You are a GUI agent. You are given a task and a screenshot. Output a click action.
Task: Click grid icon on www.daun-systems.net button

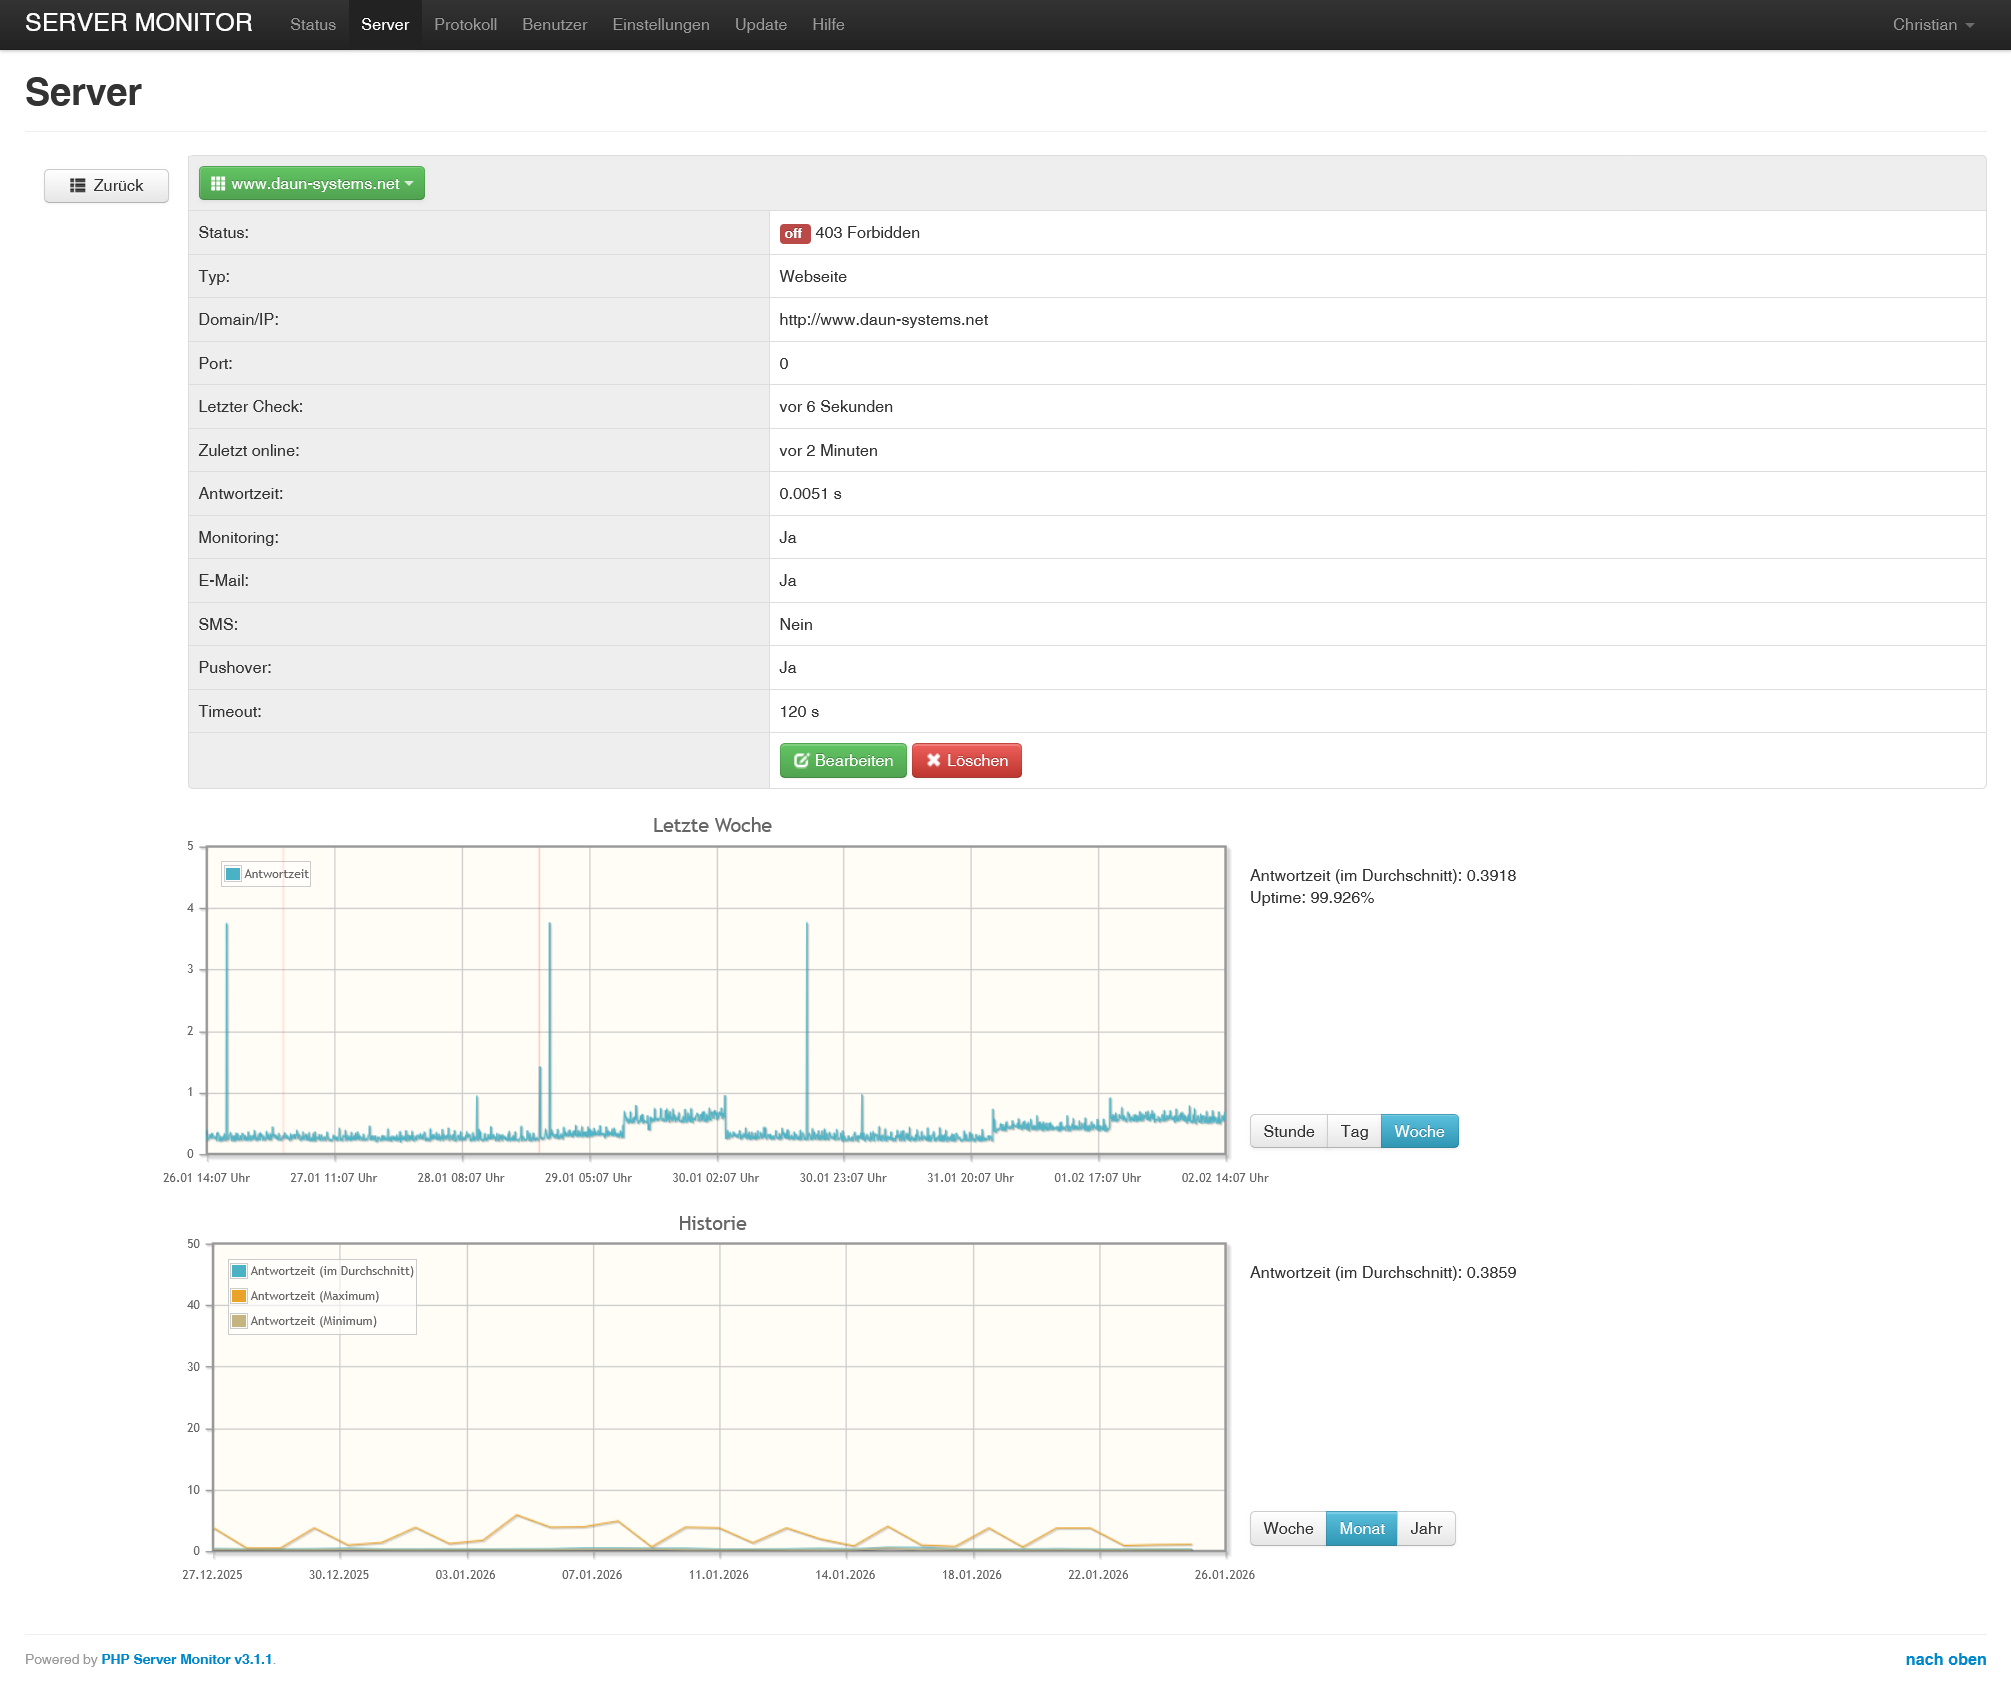pyautogui.click(x=218, y=184)
